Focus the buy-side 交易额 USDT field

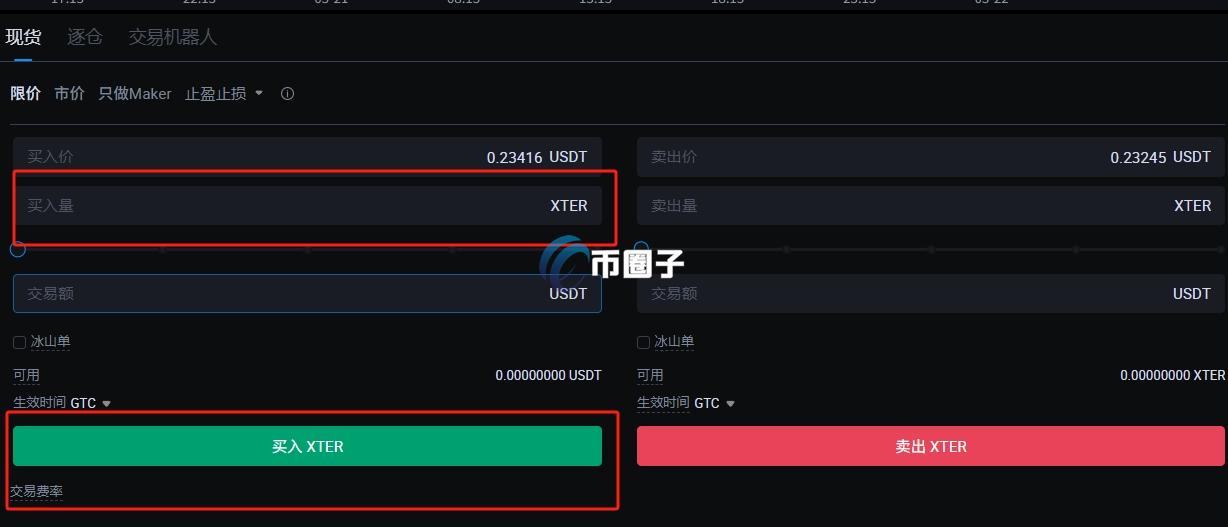pyautogui.click(x=307, y=294)
